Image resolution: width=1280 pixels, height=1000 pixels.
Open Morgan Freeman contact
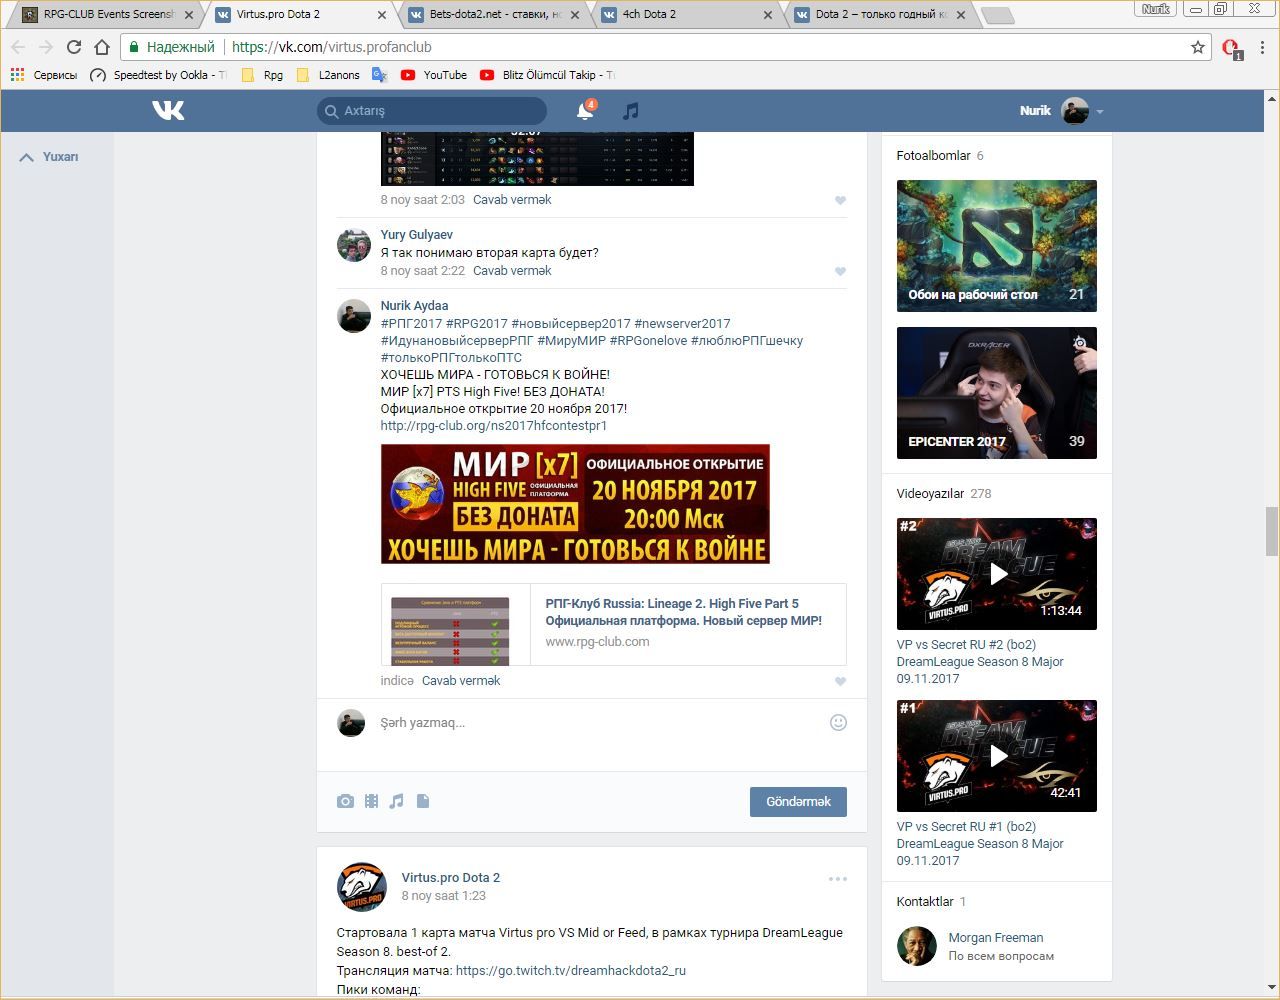(x=996, y=938)
